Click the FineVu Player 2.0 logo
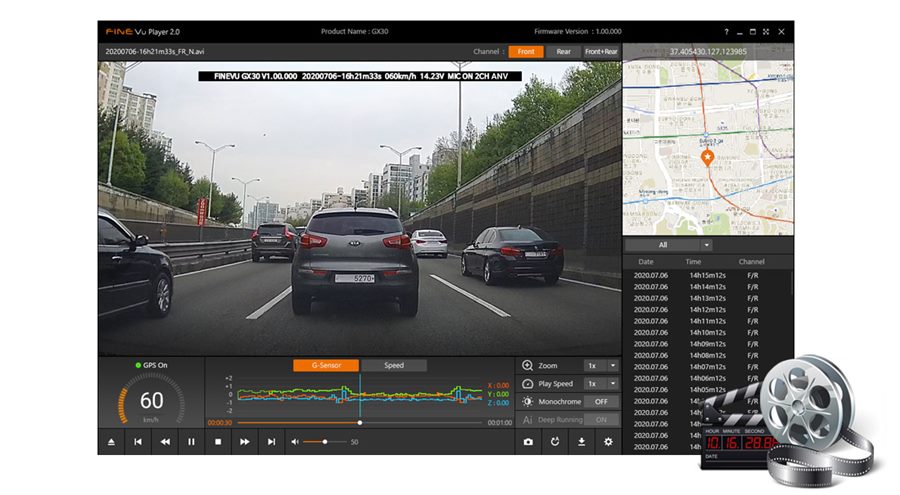 click(x=142, y=32)
